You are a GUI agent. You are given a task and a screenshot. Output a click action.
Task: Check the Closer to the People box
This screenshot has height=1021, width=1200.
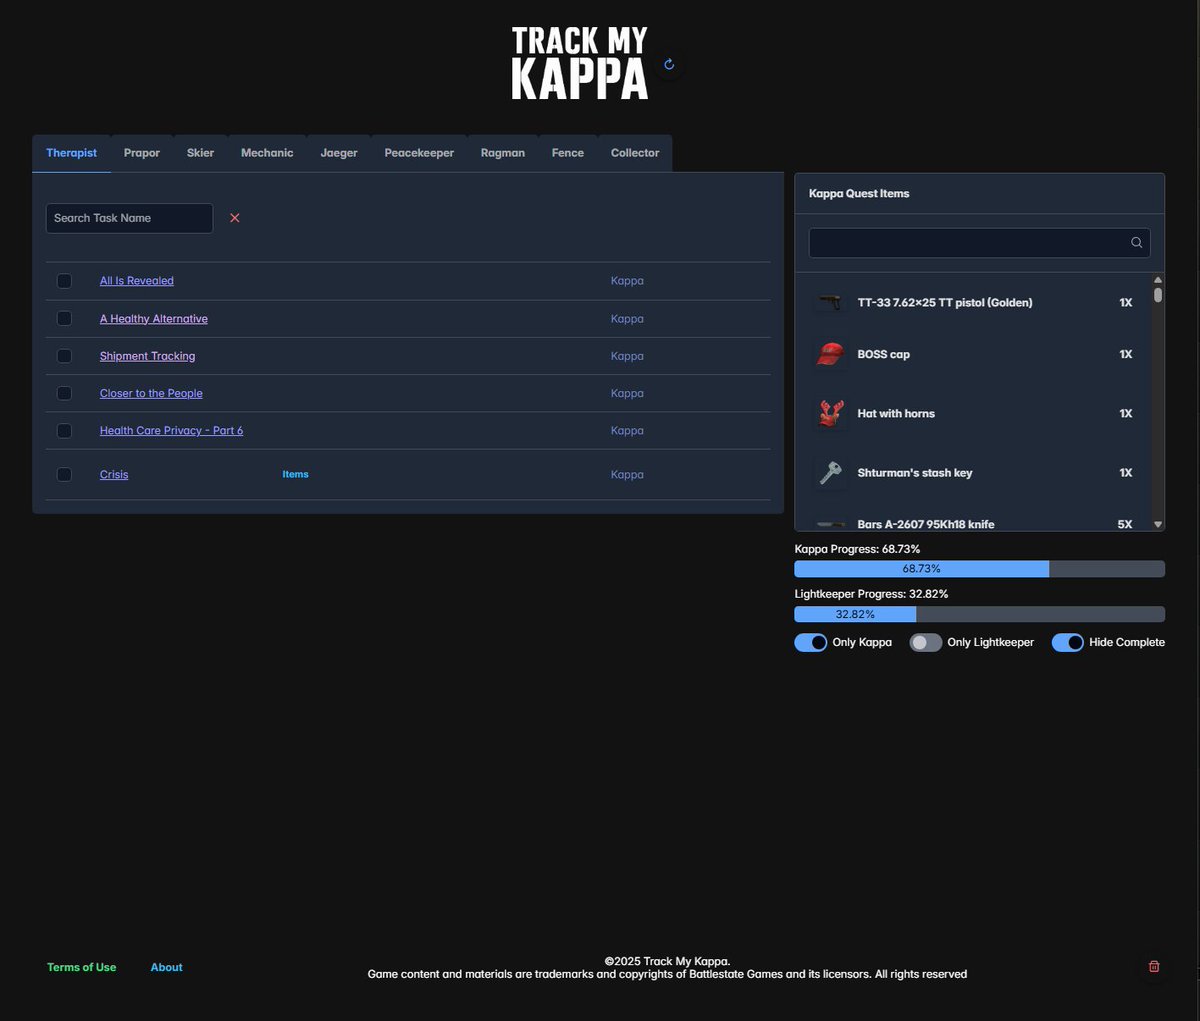(x=64, y=393)
